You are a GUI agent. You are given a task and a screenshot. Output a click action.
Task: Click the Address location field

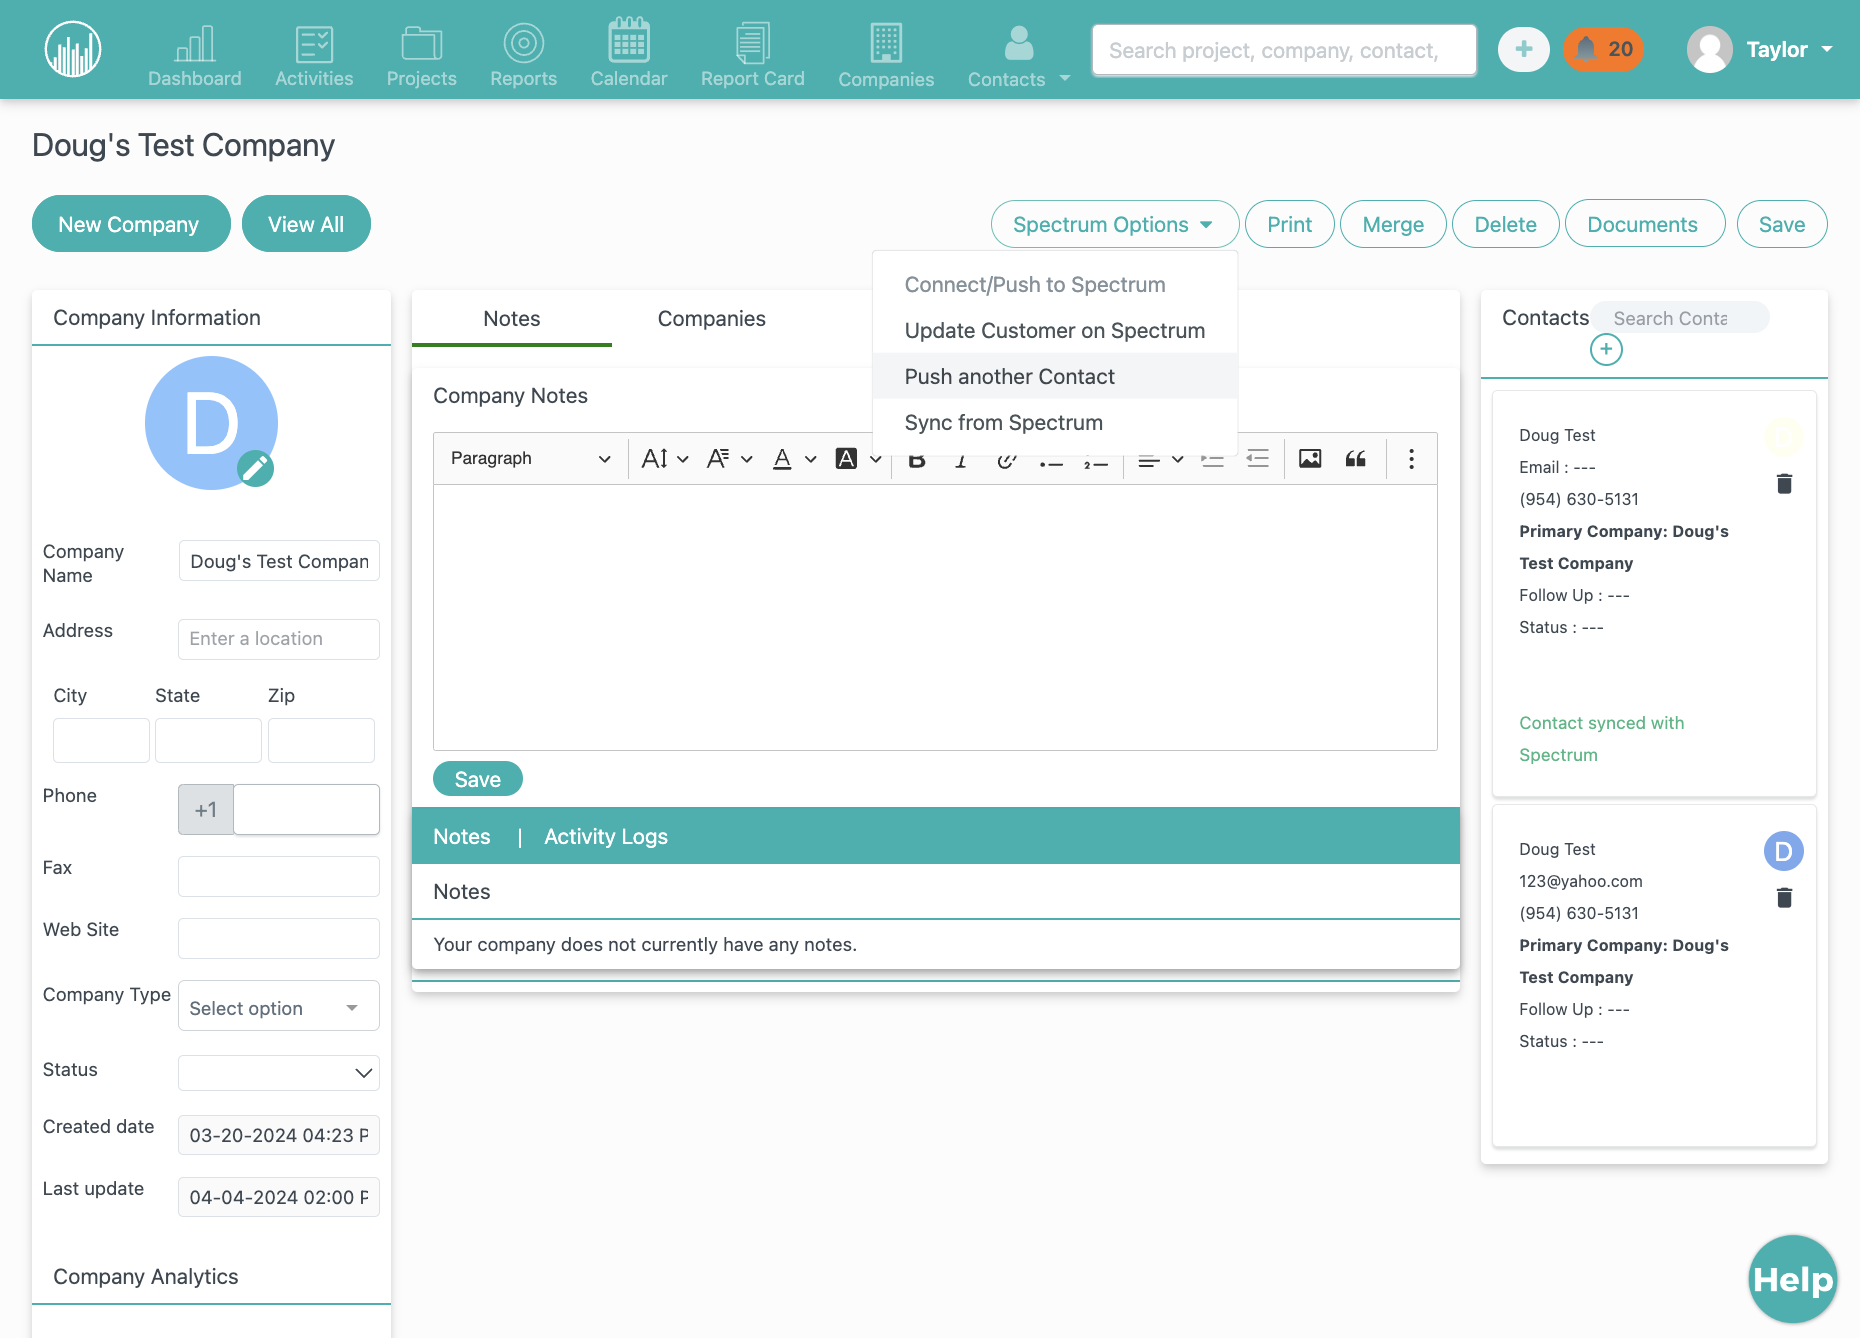pyautogui.click(x=279, y=638)
